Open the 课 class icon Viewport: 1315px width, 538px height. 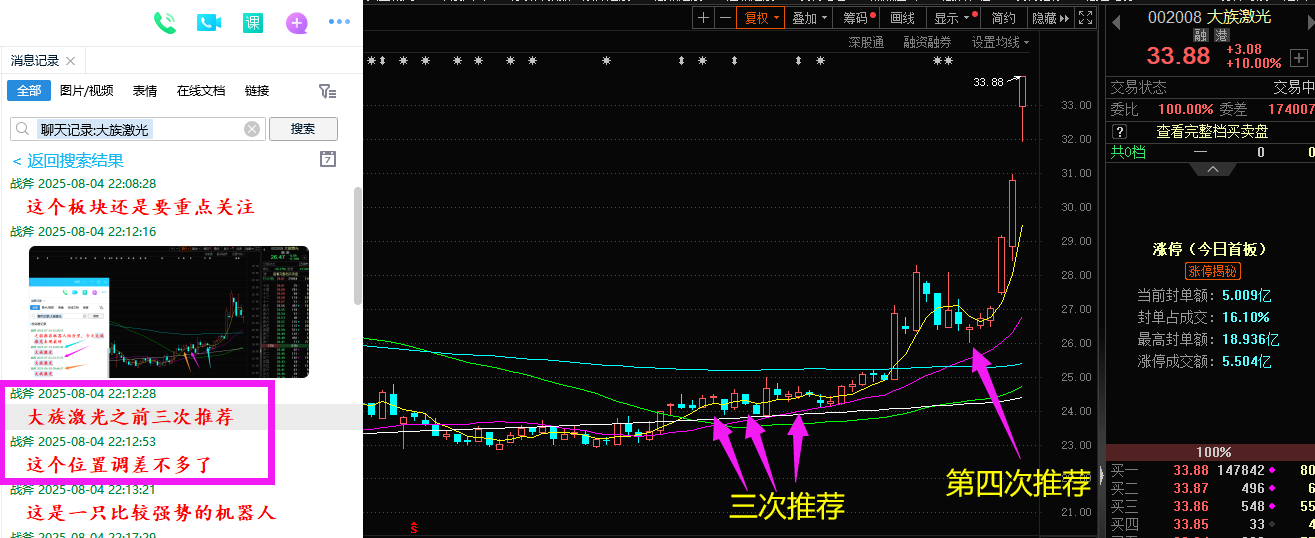253,23
